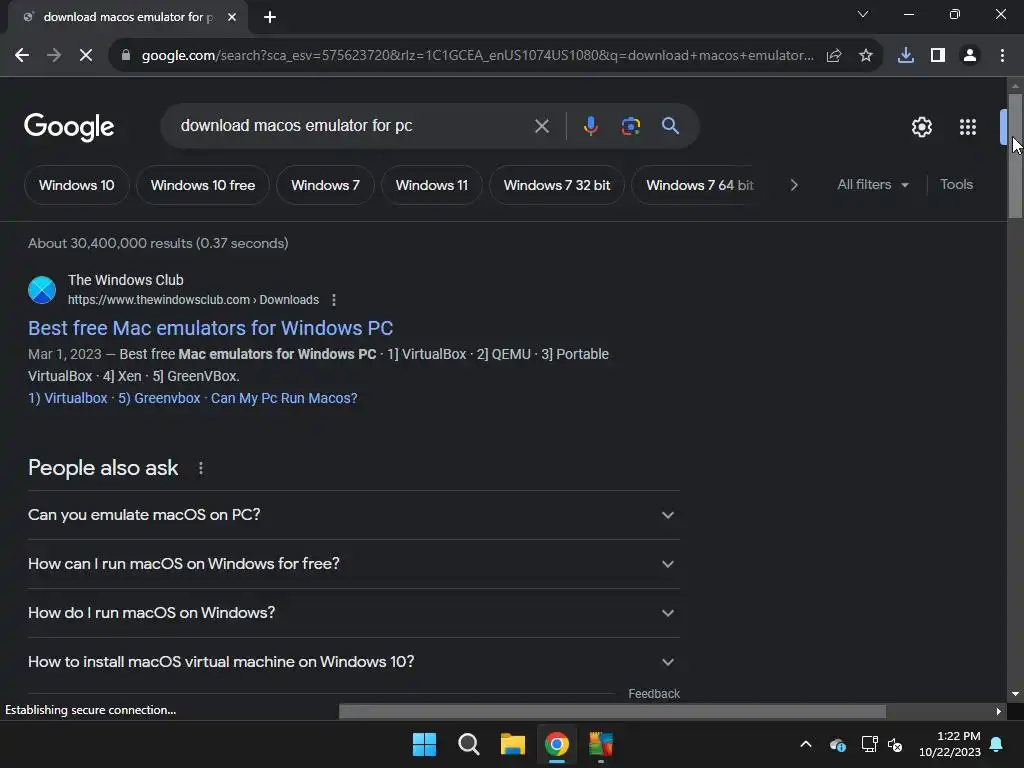Show more filter chips arrow
This screenshot has width=1024, height=768.
tap(794, 185)
